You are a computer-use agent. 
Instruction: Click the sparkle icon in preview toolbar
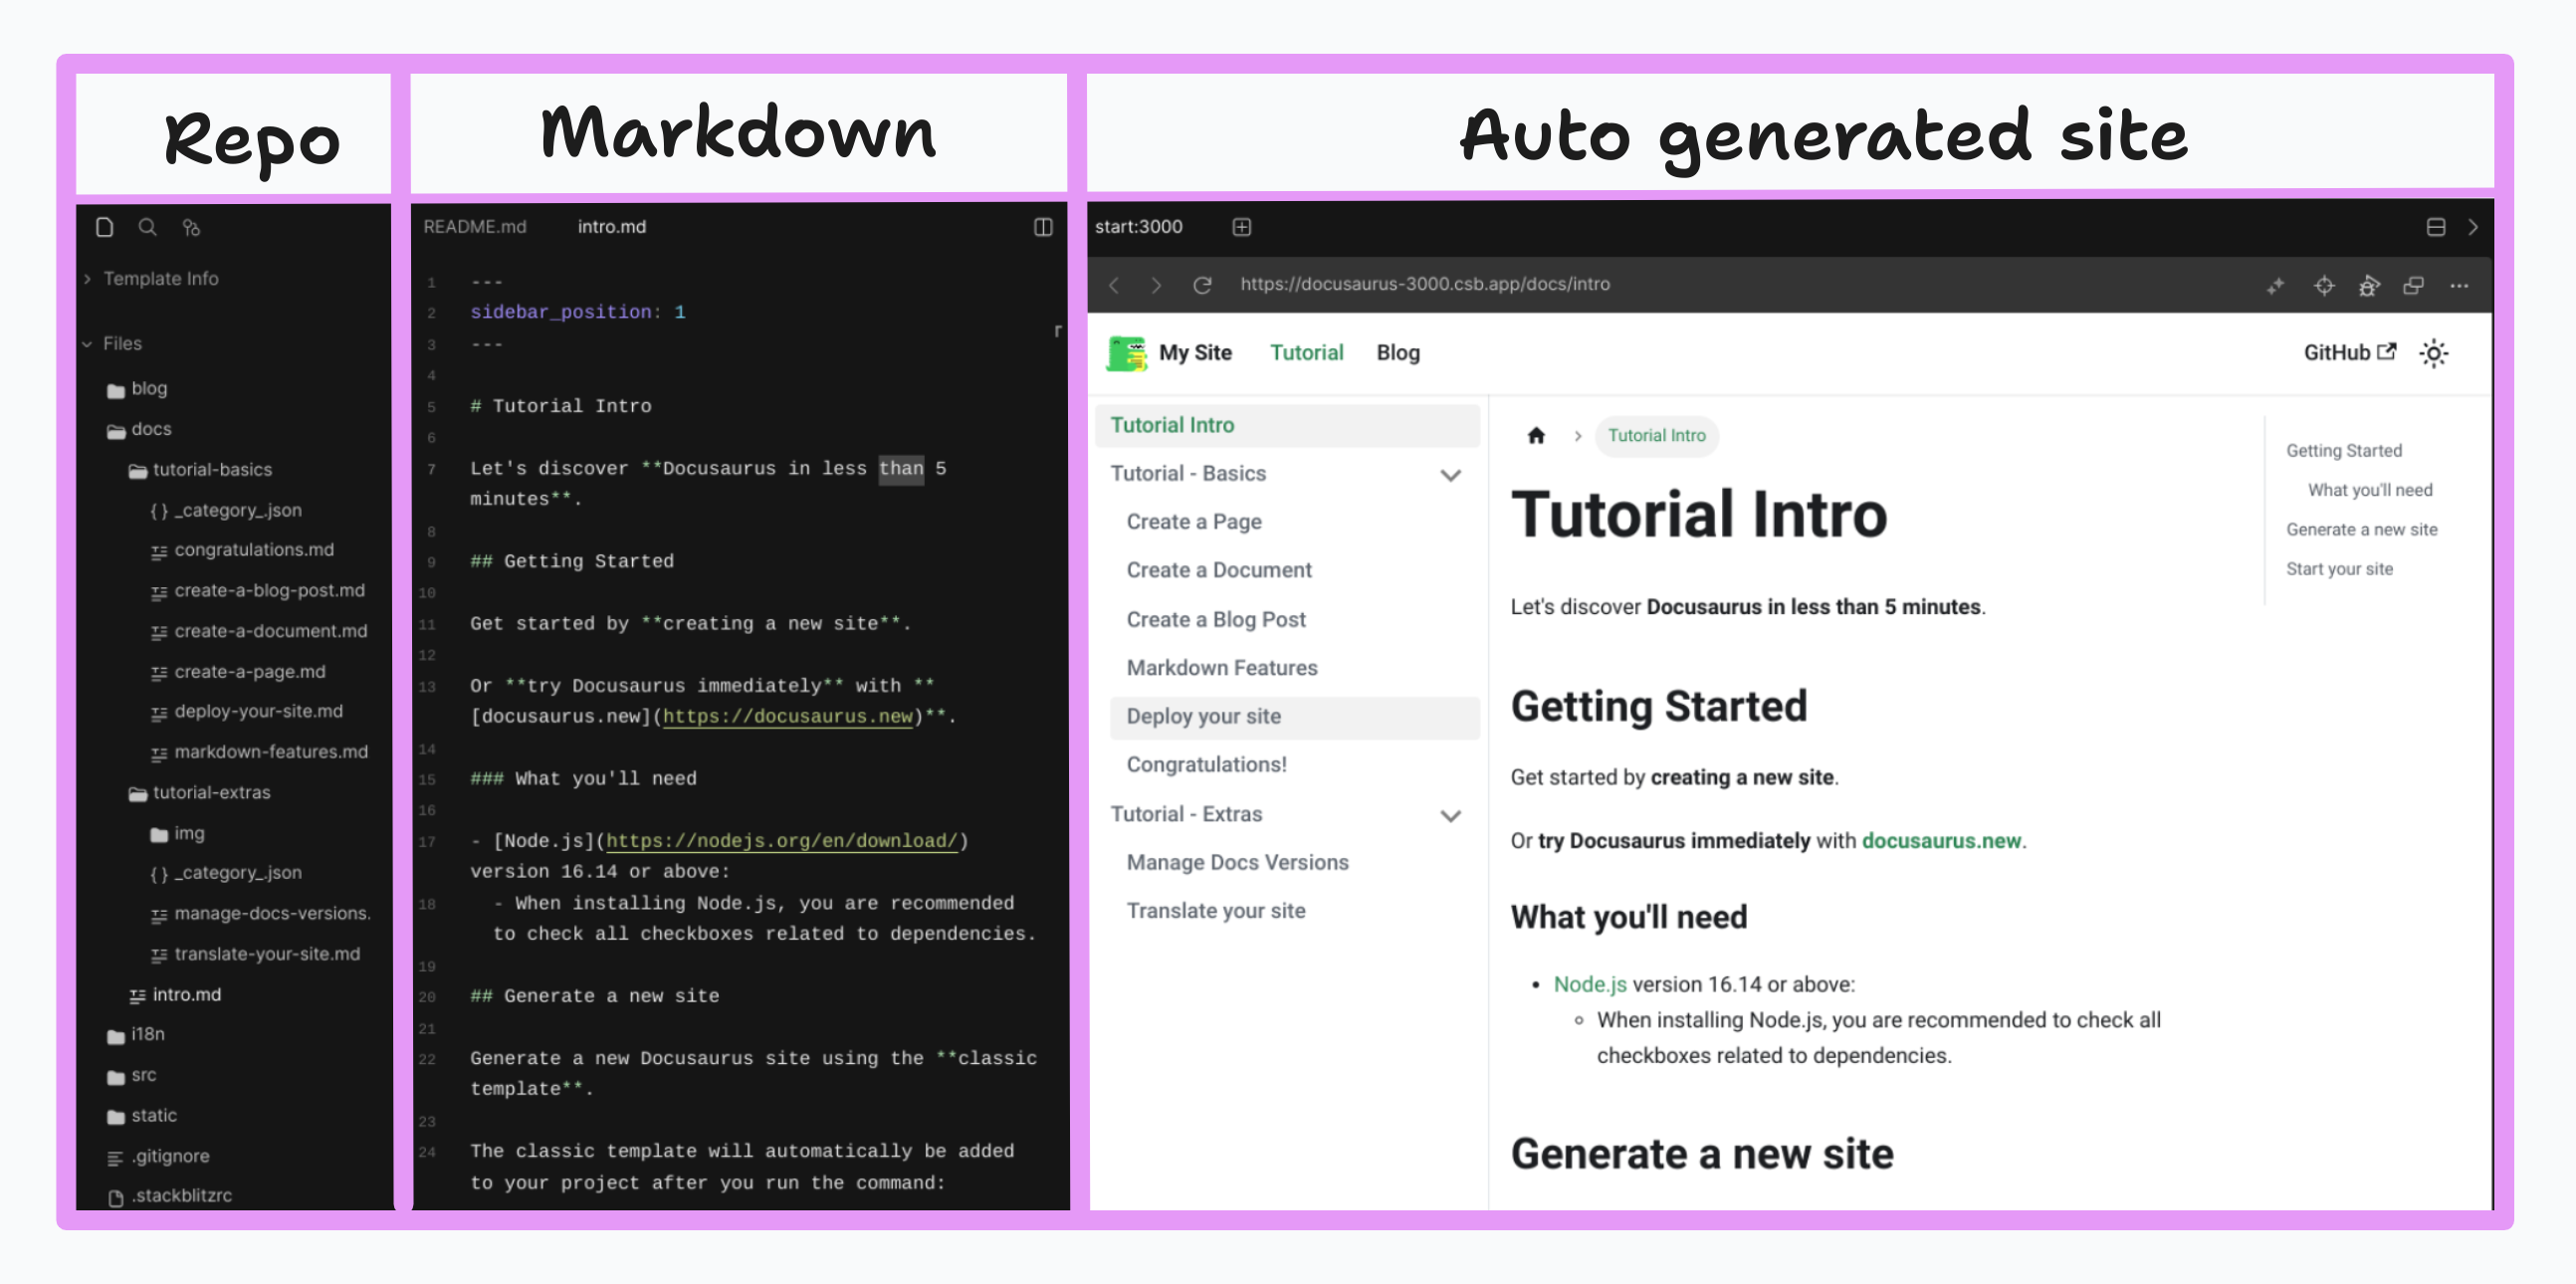point(2275,286)
